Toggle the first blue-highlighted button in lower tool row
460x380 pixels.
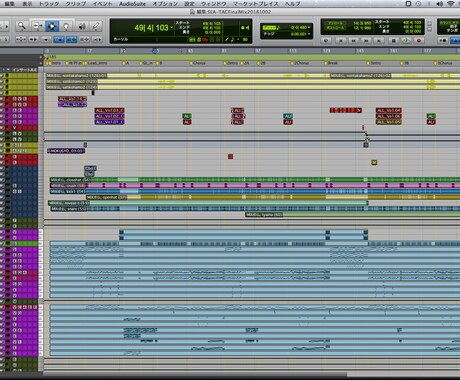59,39
